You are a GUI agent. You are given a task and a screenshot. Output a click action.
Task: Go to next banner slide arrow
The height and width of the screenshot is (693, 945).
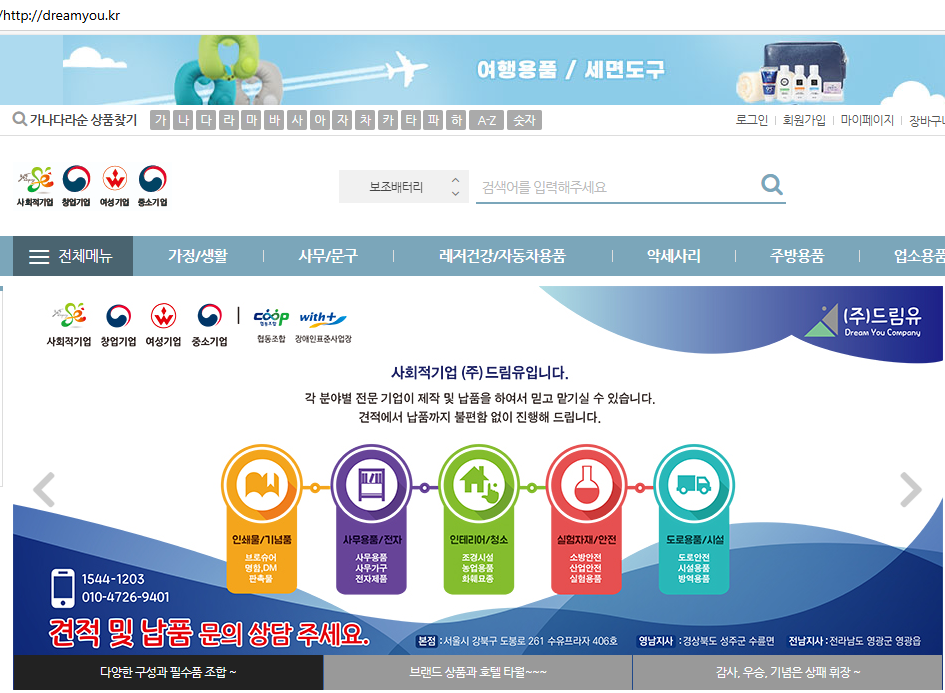[910, 490]
